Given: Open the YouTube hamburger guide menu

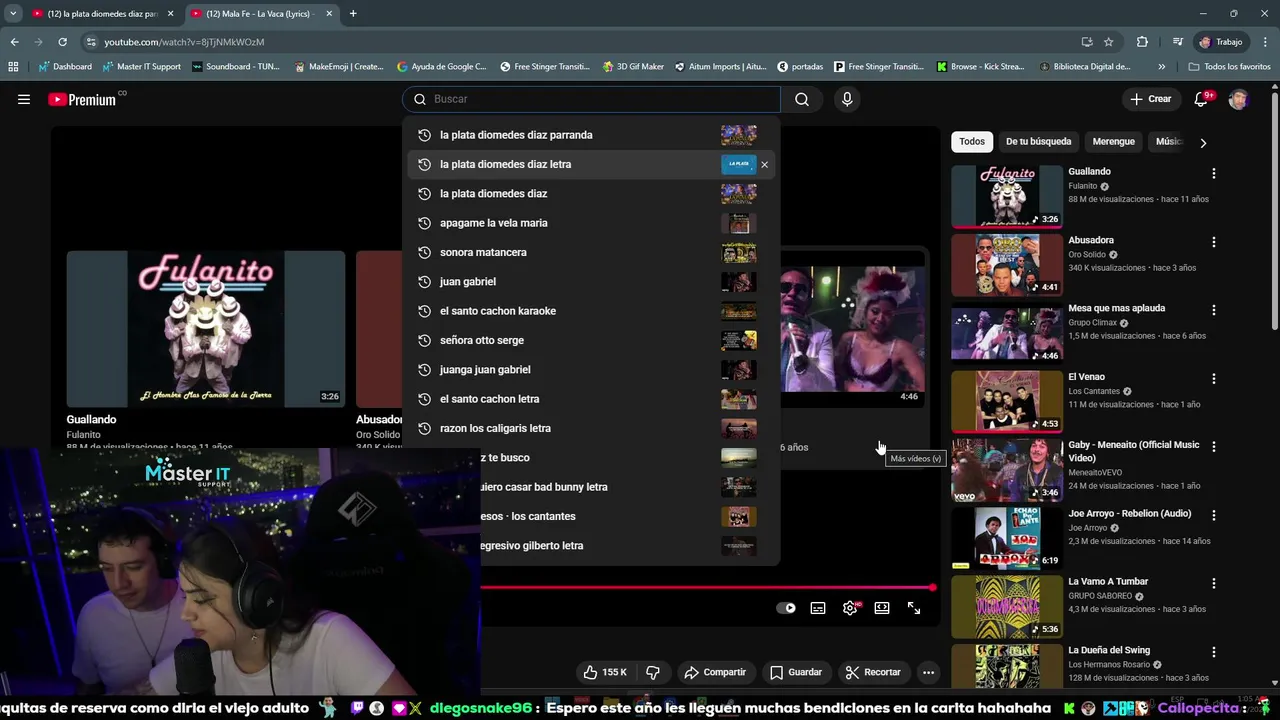Looking at the screenshot, I should tap(24, 99).
